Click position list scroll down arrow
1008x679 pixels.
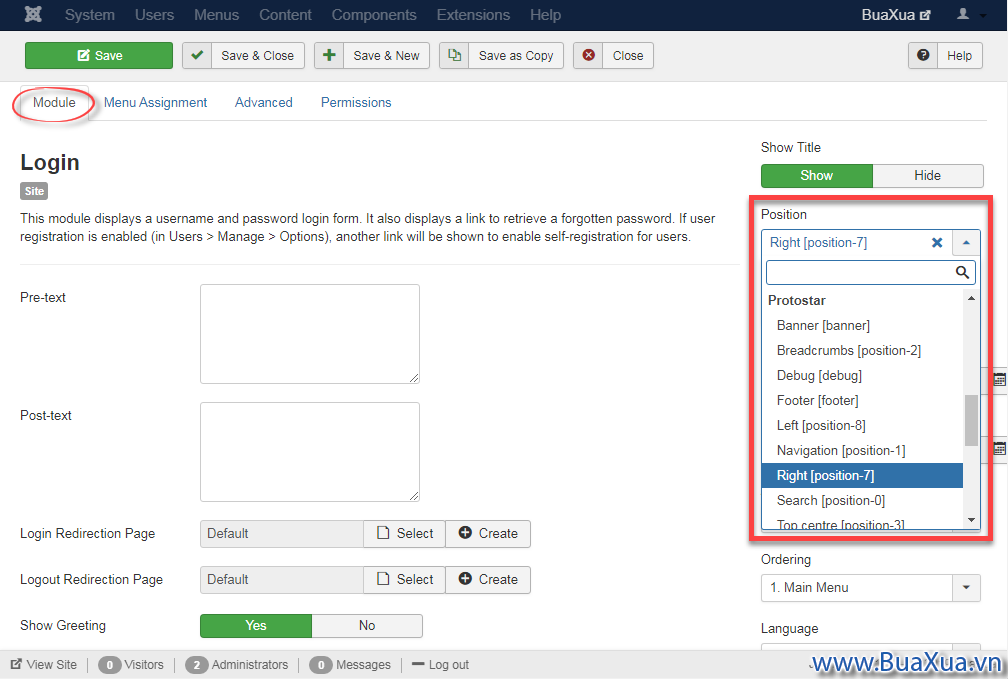971,520
